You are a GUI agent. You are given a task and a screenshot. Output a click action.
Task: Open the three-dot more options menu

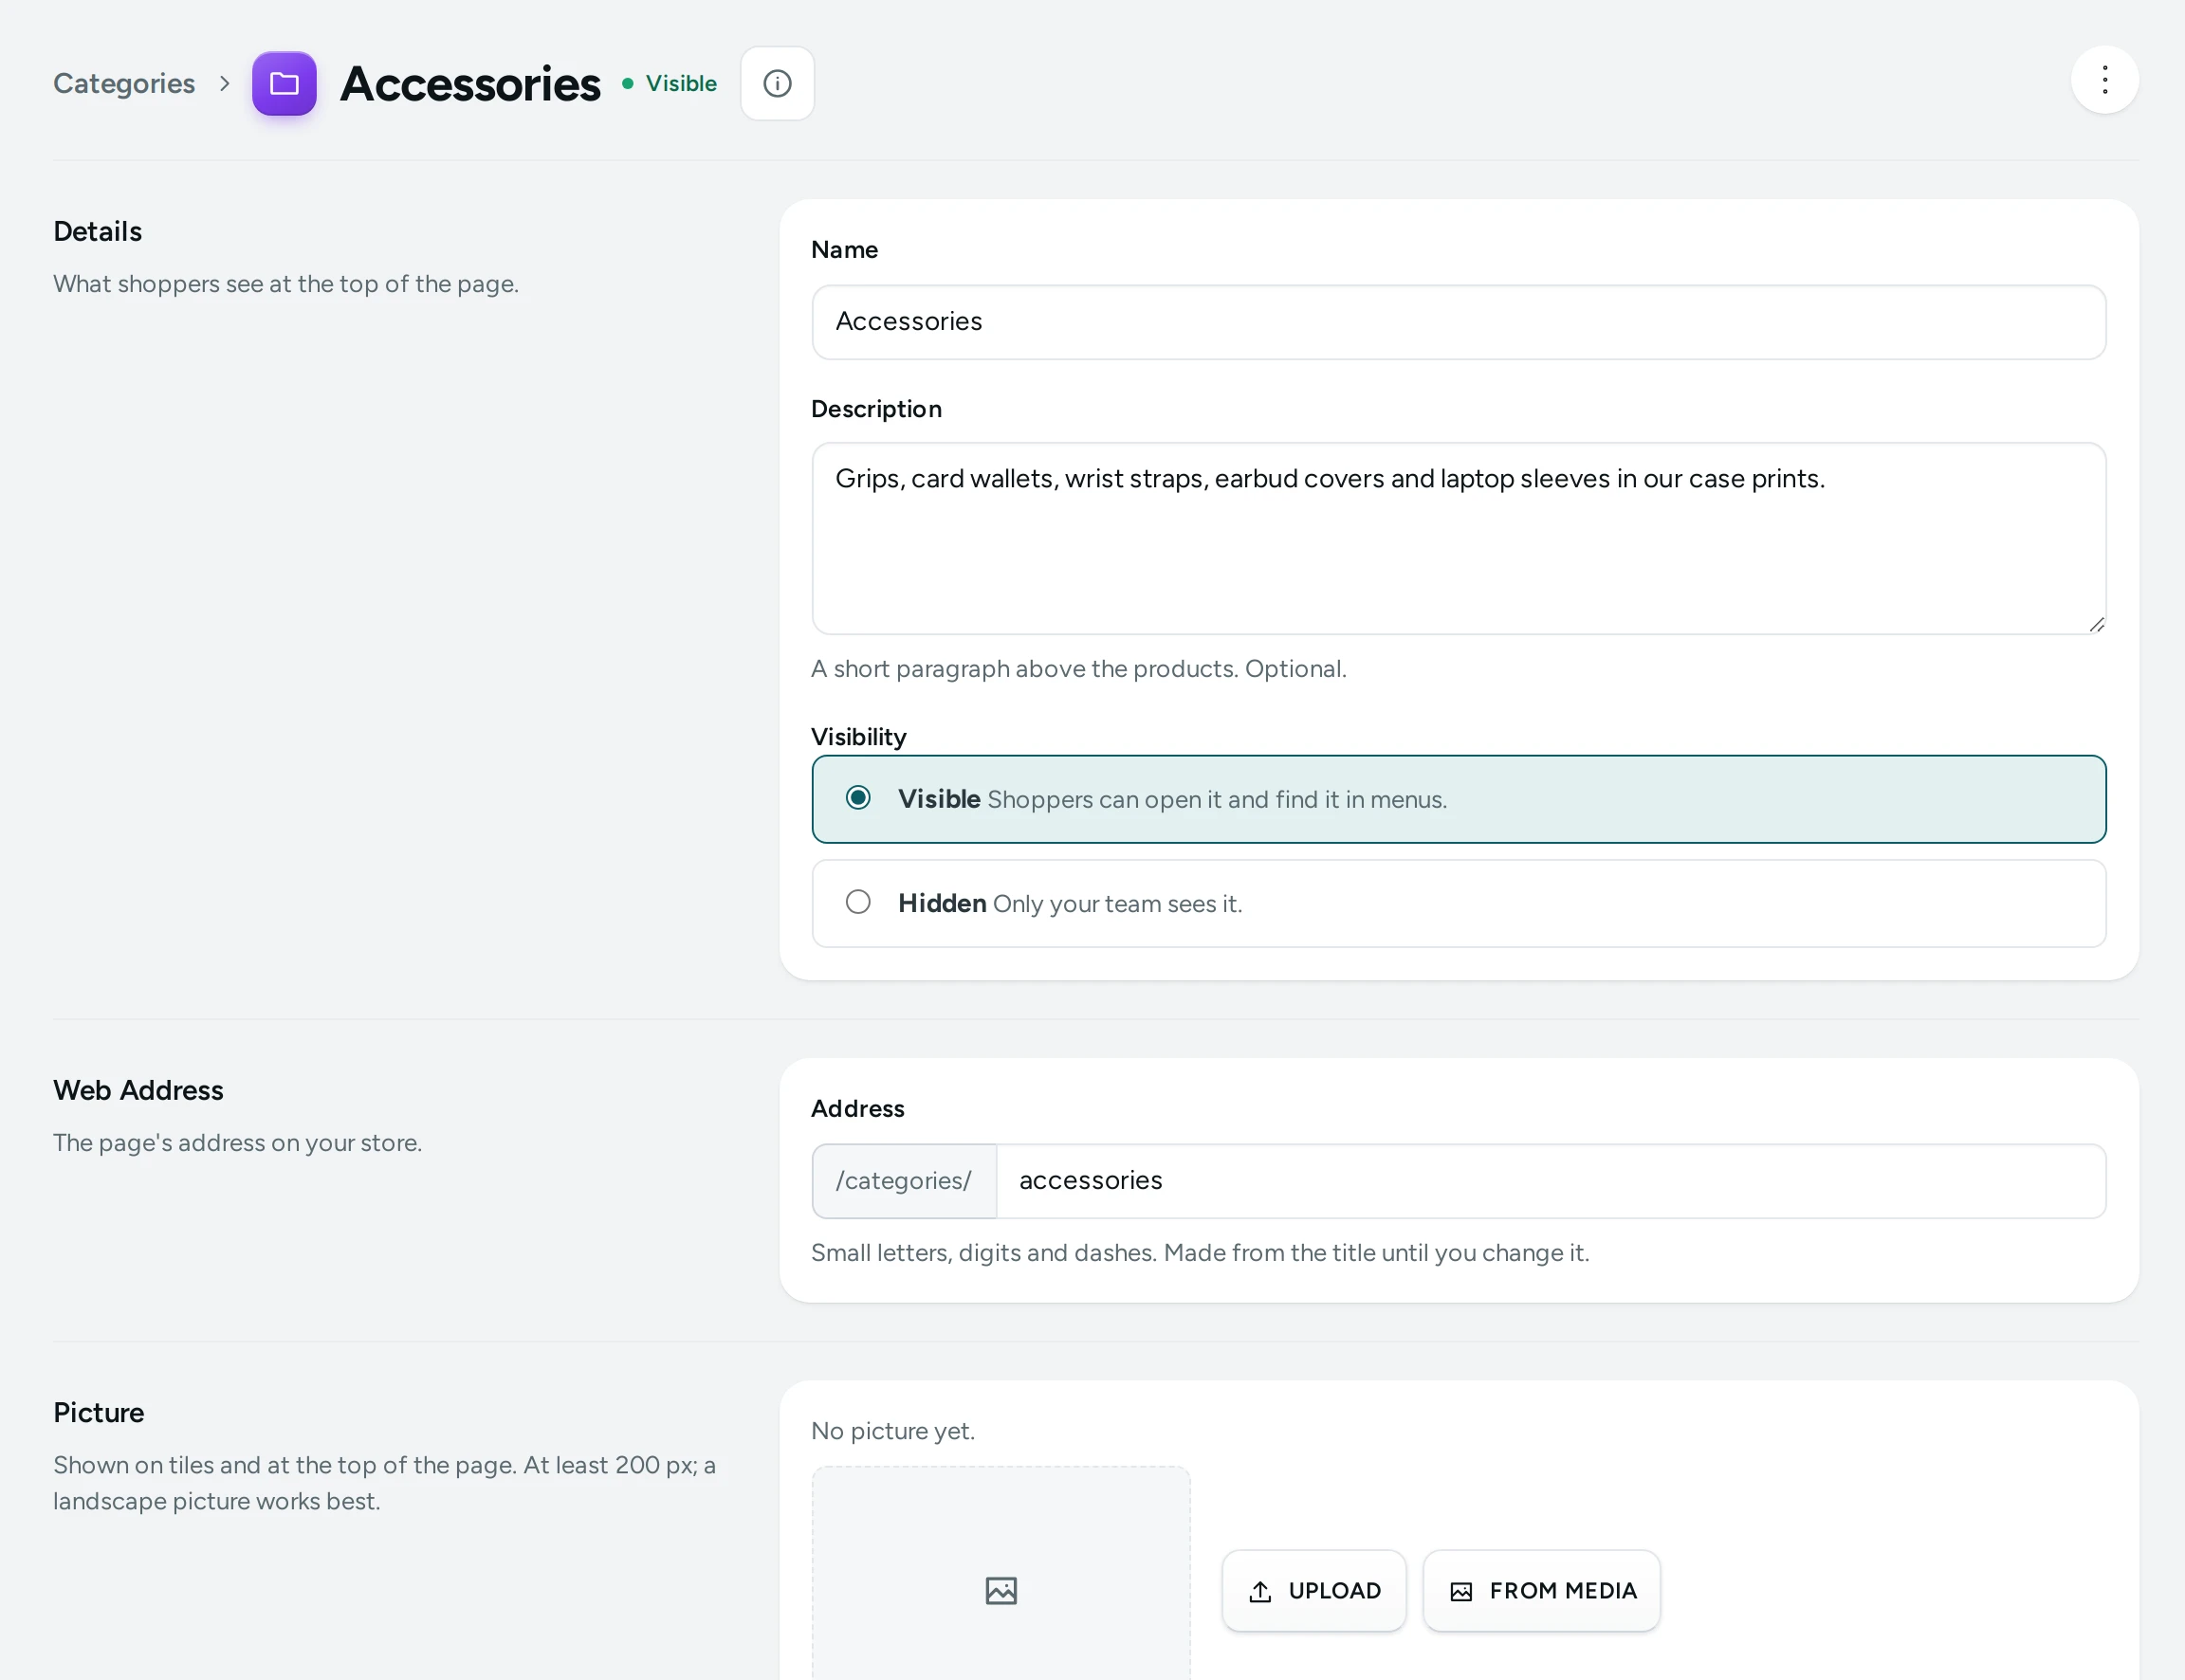[x=2104, y=80]
